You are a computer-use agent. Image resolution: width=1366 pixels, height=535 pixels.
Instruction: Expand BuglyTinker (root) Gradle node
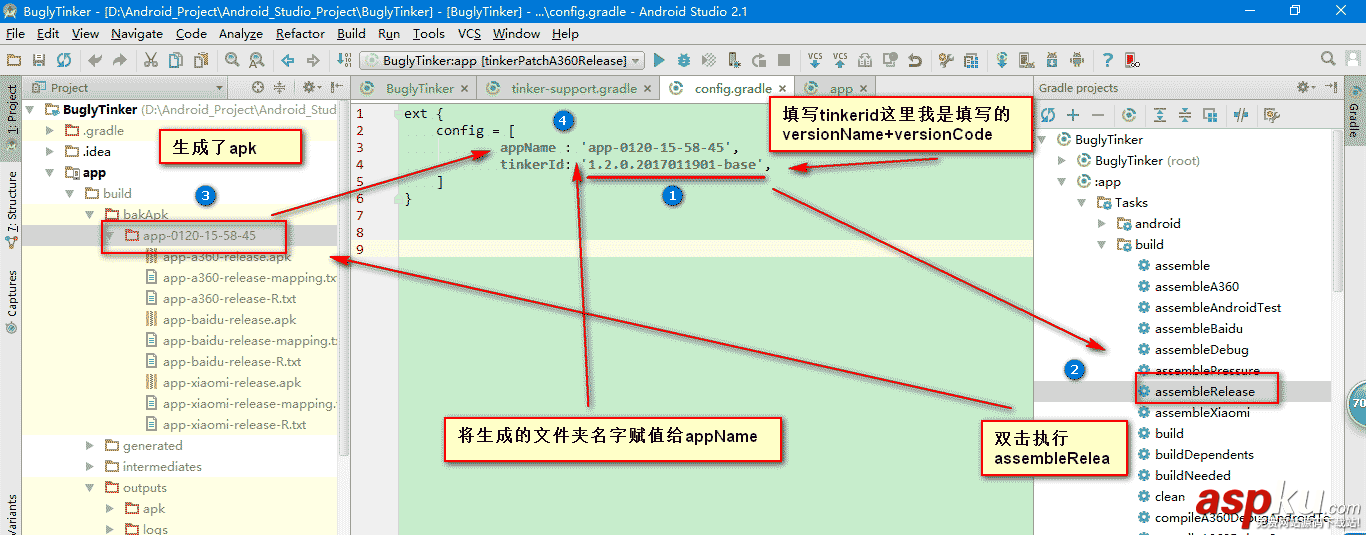pos(1062,161)
